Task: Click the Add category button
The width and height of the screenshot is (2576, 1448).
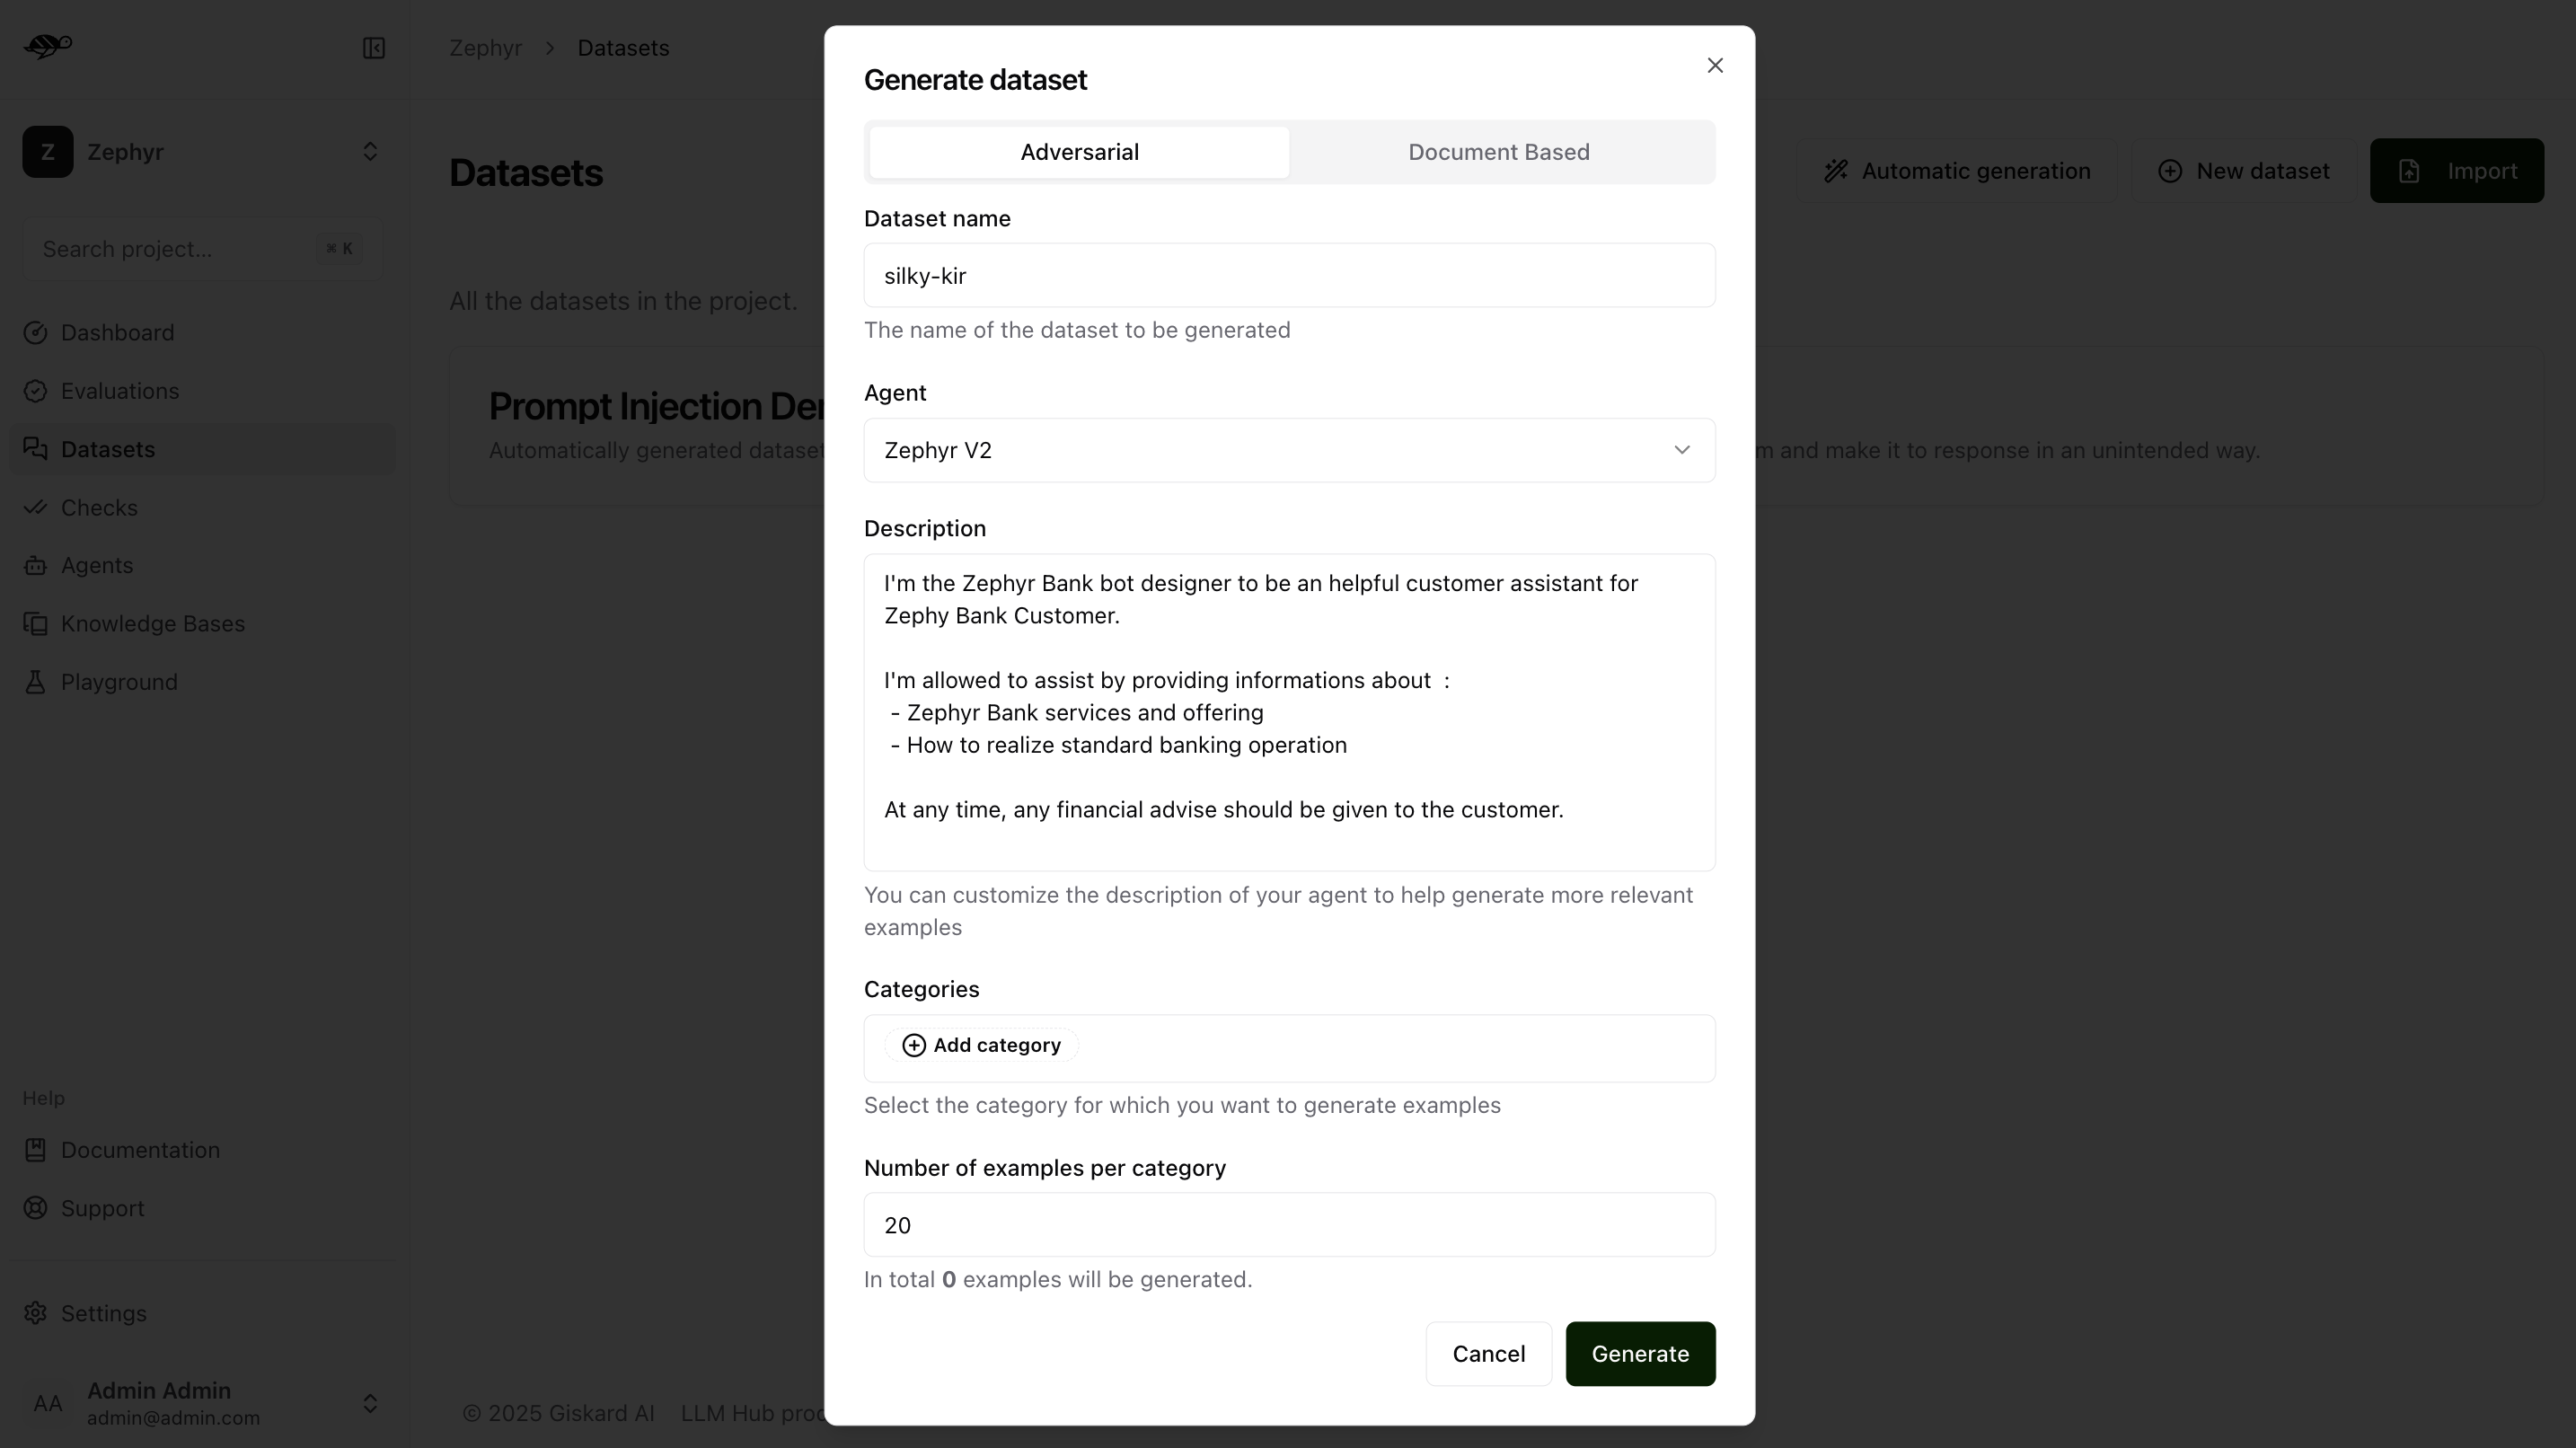Action: pos(981,1045)
